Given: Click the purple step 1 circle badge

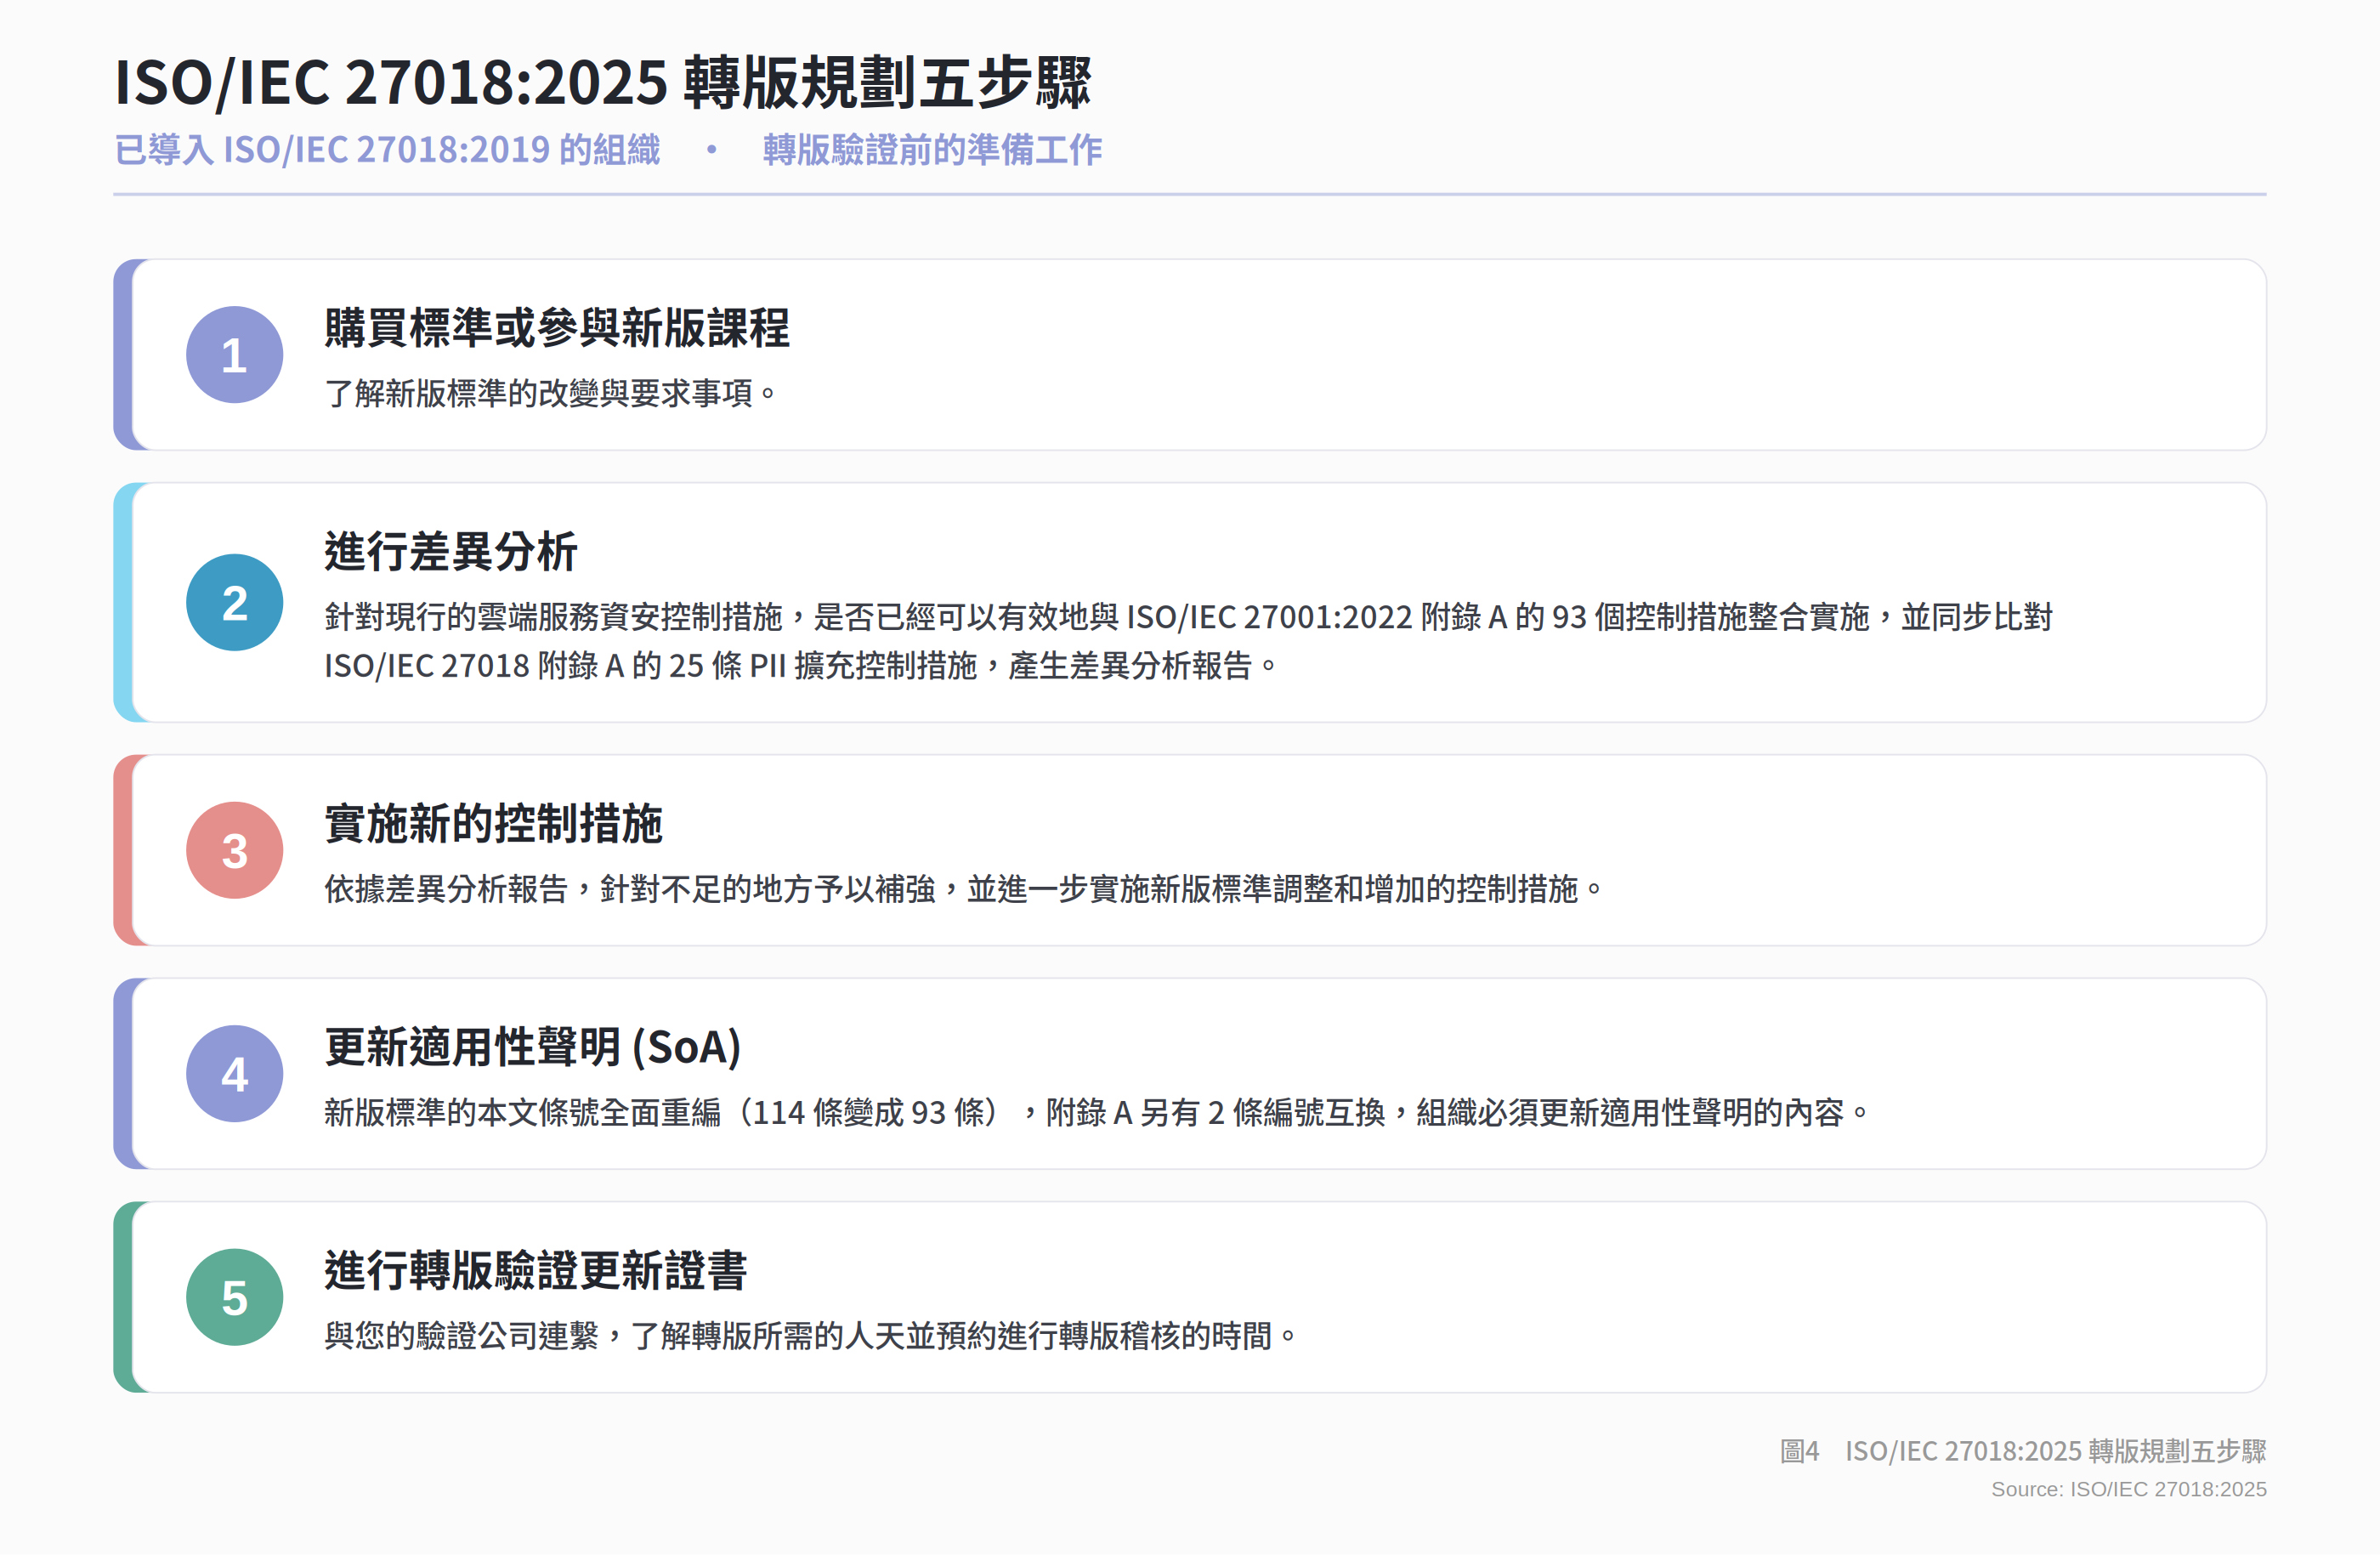Looking at the screenshot, I should pos(234,355).
